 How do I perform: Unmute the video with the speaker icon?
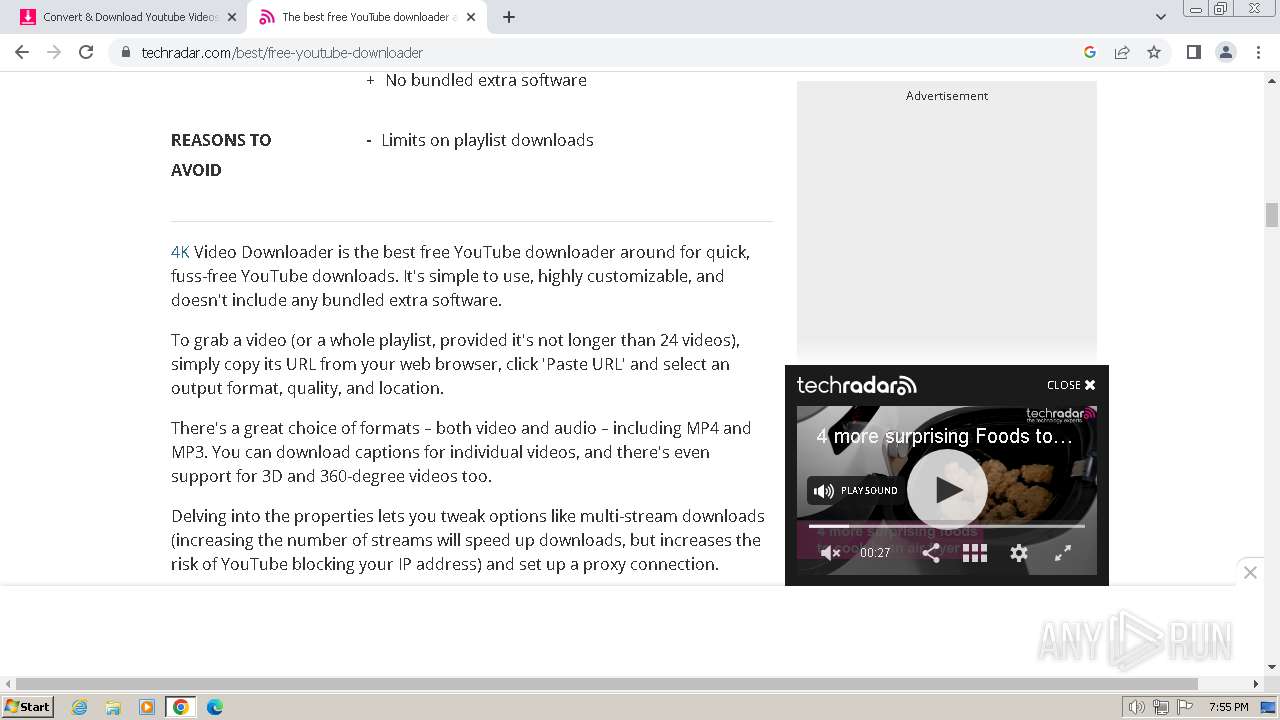click(830, 553)
